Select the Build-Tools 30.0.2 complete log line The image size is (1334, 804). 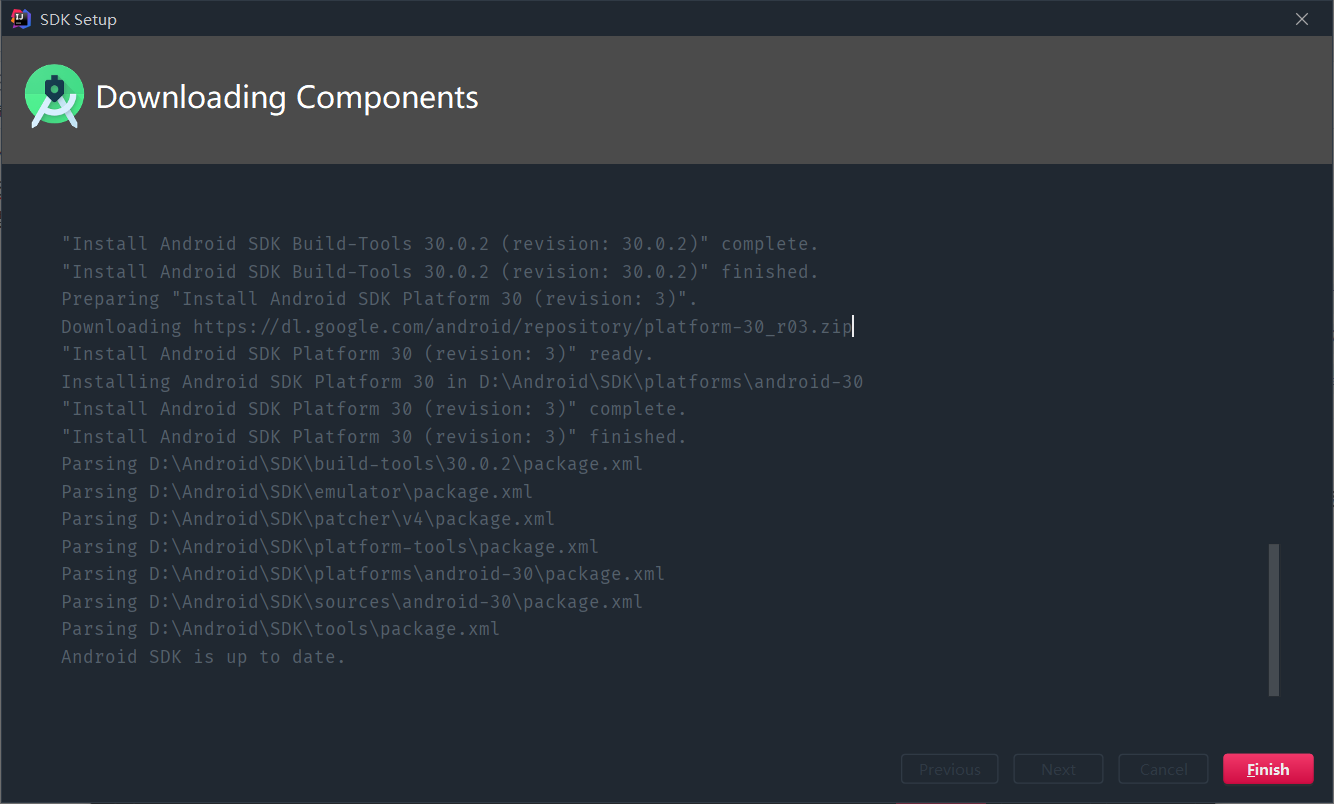tap(440, 243)
